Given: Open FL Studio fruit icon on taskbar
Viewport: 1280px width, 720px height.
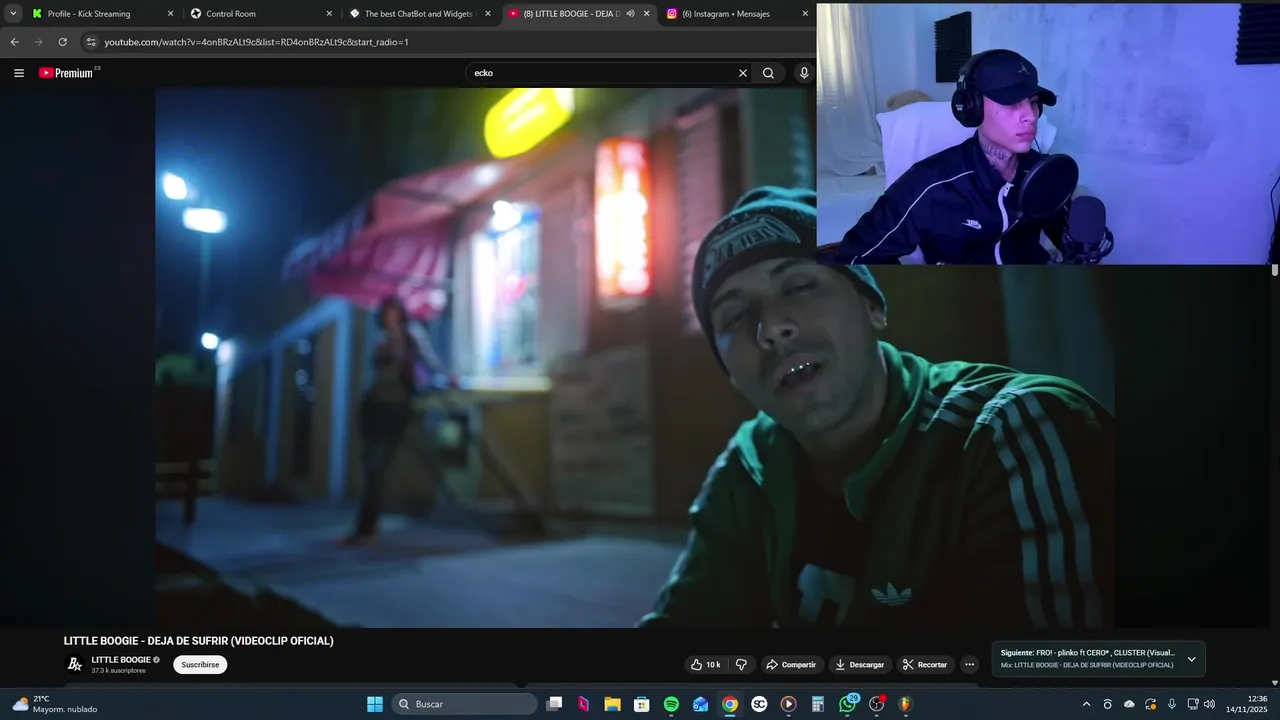Looking at the screenshot, I should [906, 704].
